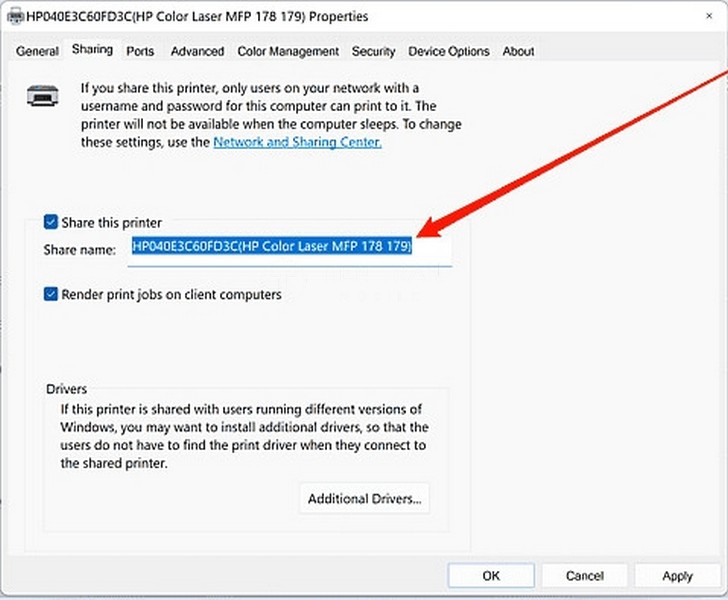
Task: Click the printer icon in the title bar
Action: tap(13, 16)
